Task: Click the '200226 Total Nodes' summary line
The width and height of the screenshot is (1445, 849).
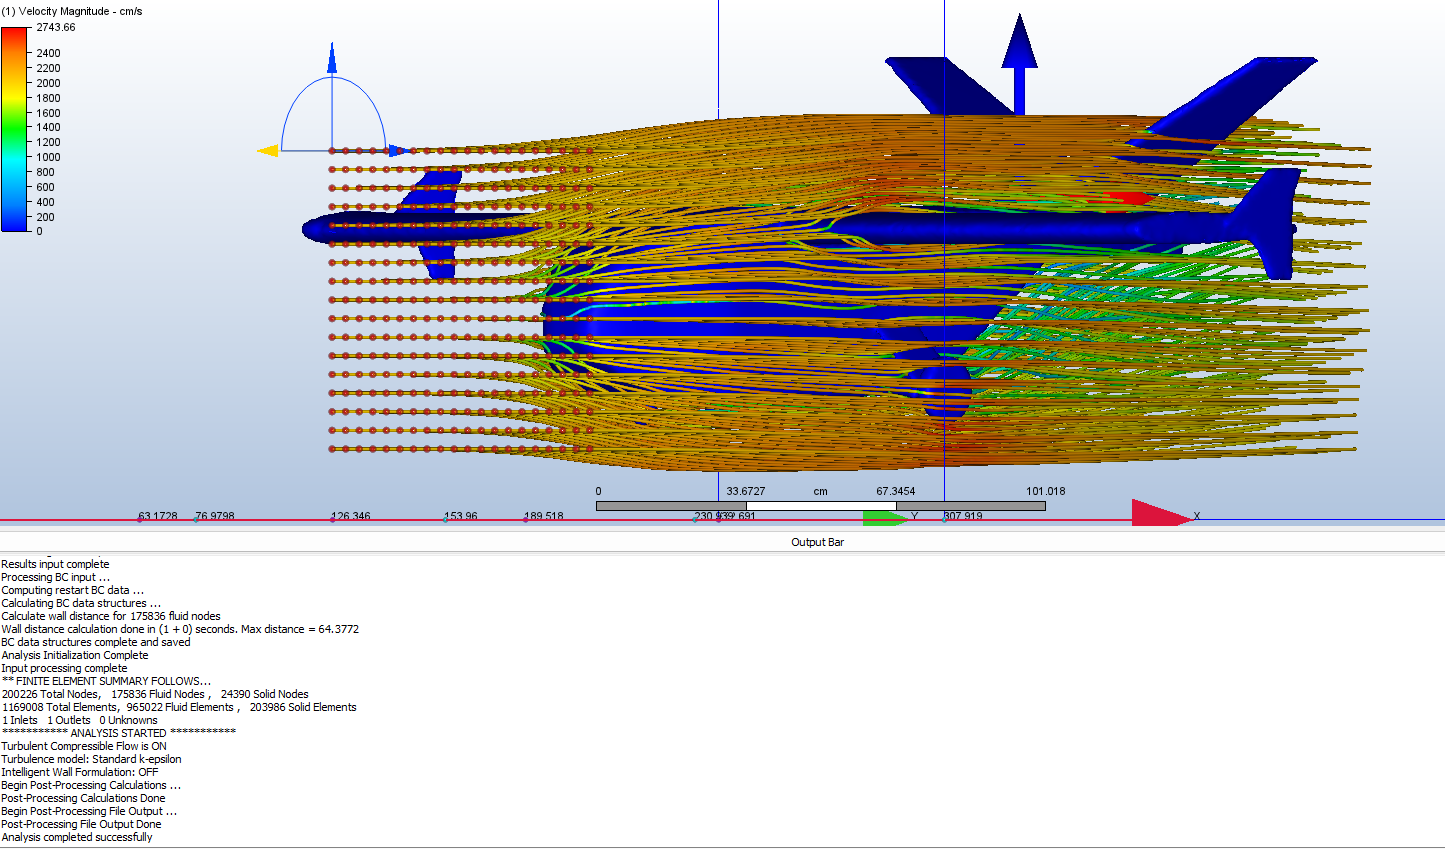Action: point(155,694)
